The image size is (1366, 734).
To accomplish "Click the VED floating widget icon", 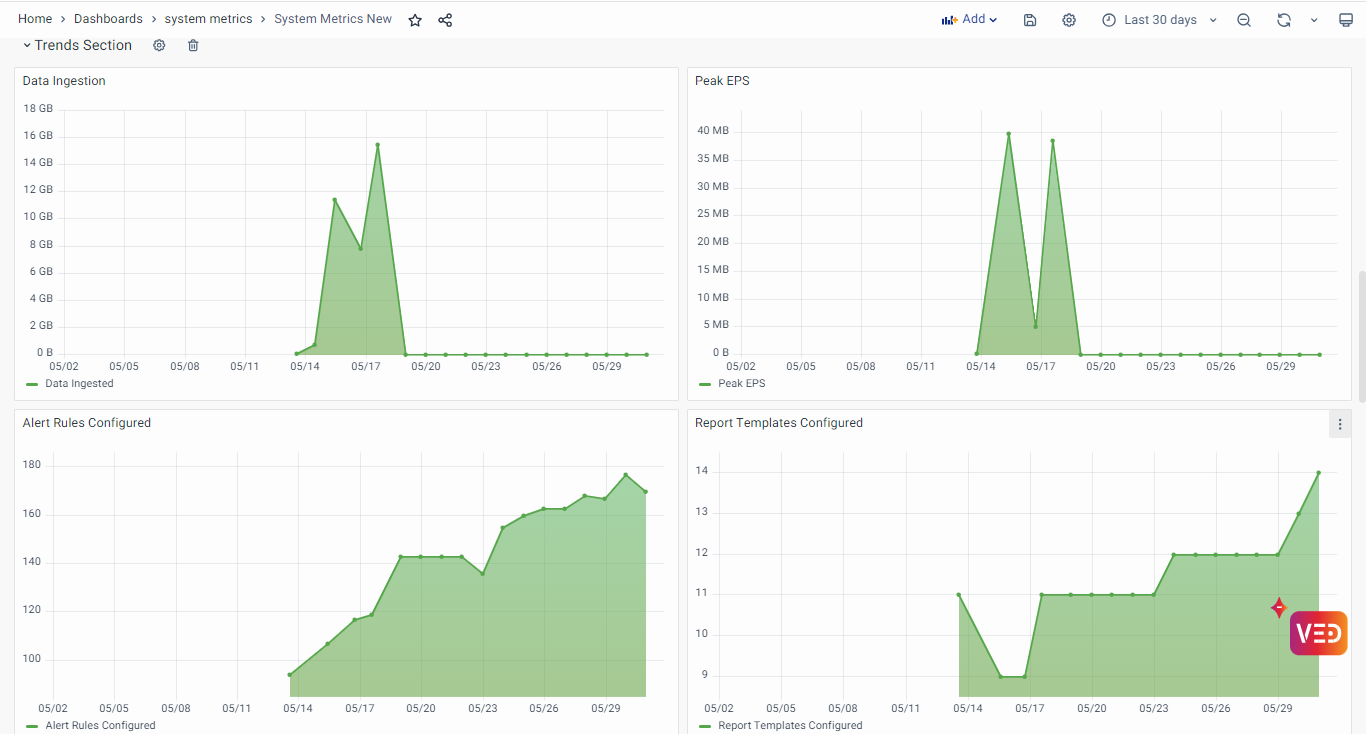I will (1318, 633).
